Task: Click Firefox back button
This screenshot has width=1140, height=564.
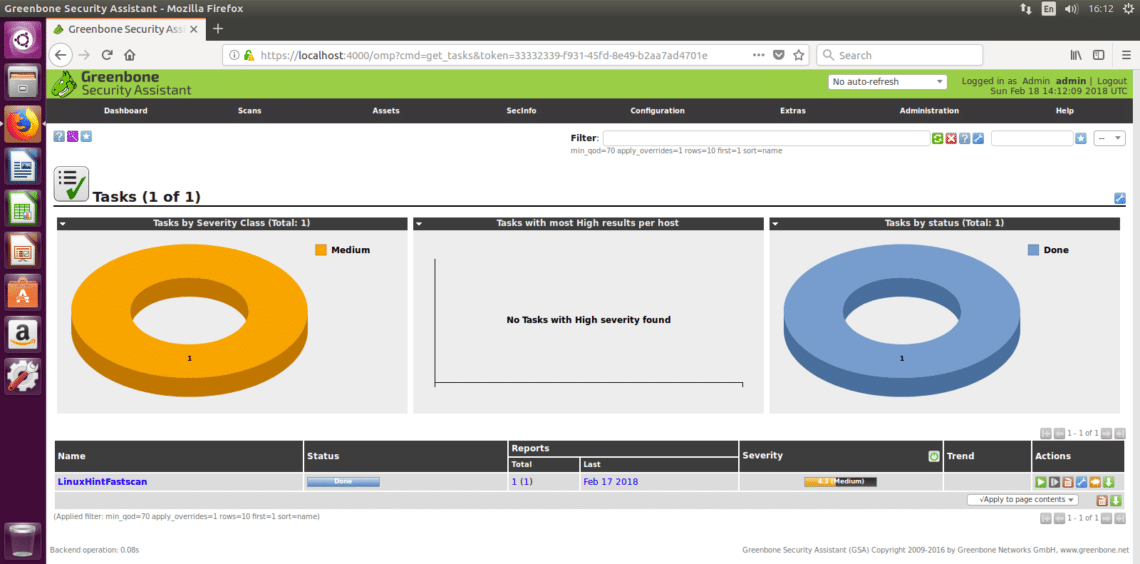Action: coord(61,55)
